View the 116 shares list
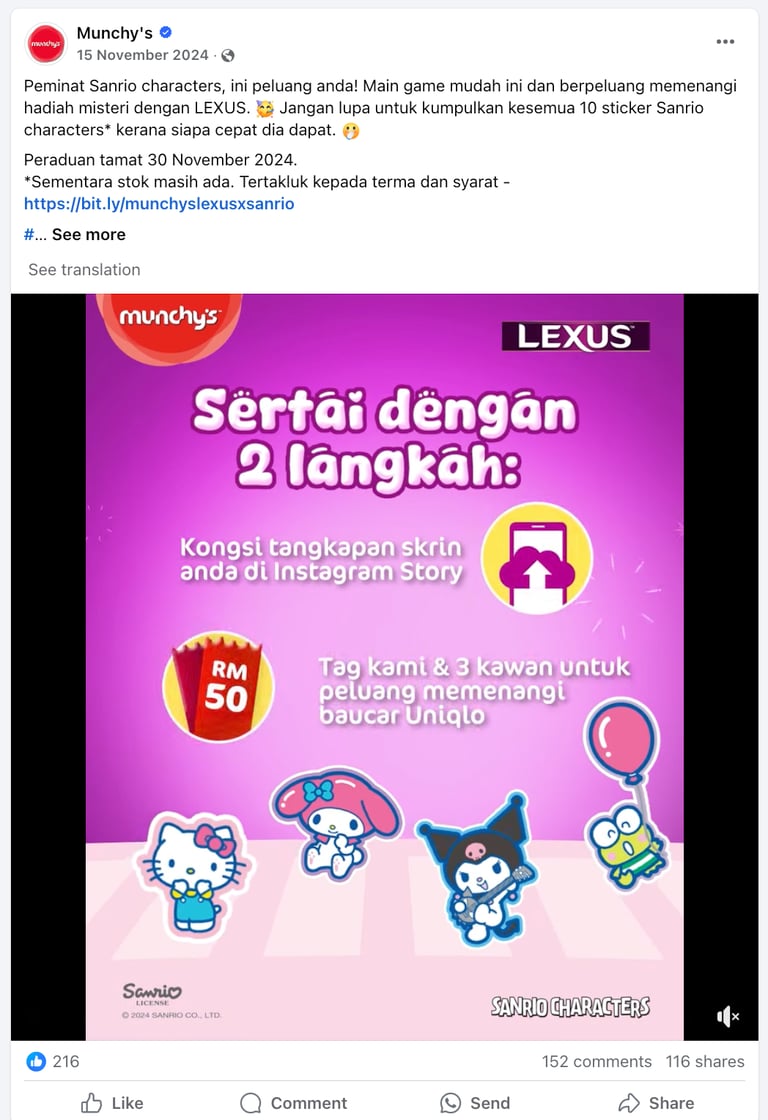The image size is (768, 1120). point(705,1061)
